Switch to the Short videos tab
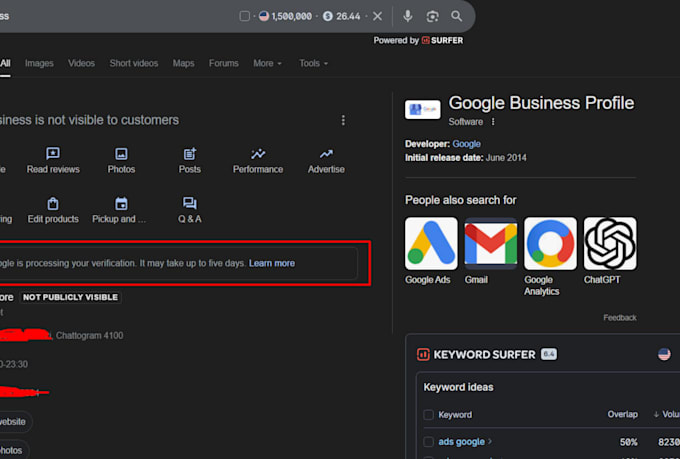 pos(134,63)
